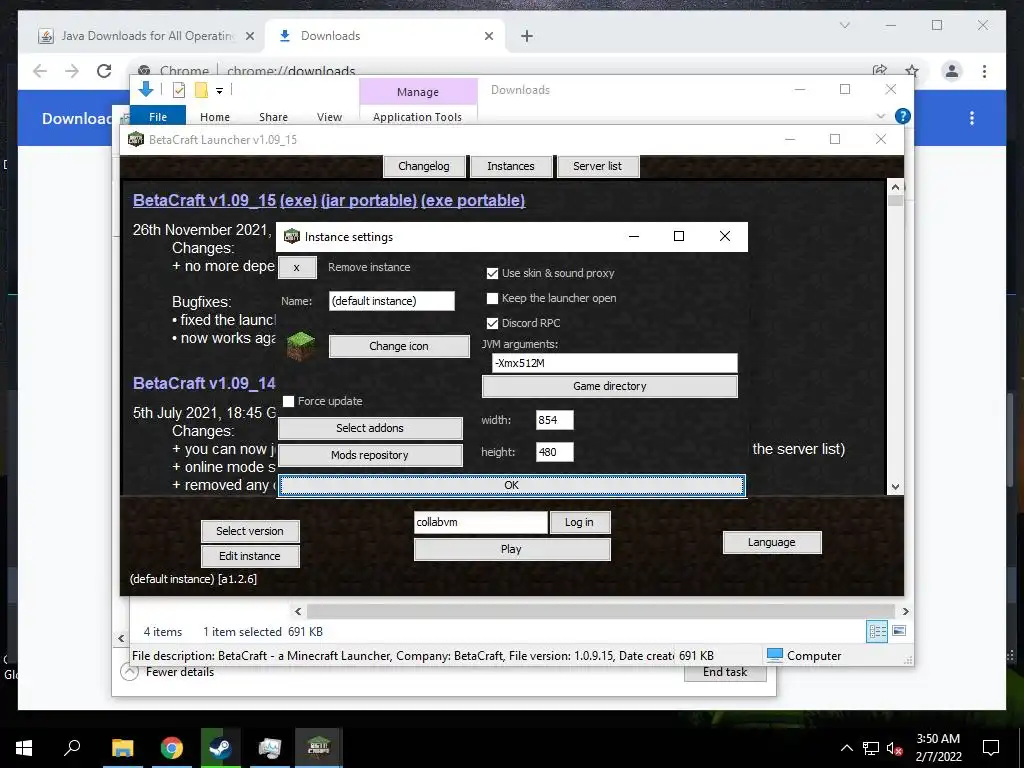Viewport: 1024px width, 768px height.
Task: Click the grass block instance icon
Action: pyautogui.click(x=300, y=346)
